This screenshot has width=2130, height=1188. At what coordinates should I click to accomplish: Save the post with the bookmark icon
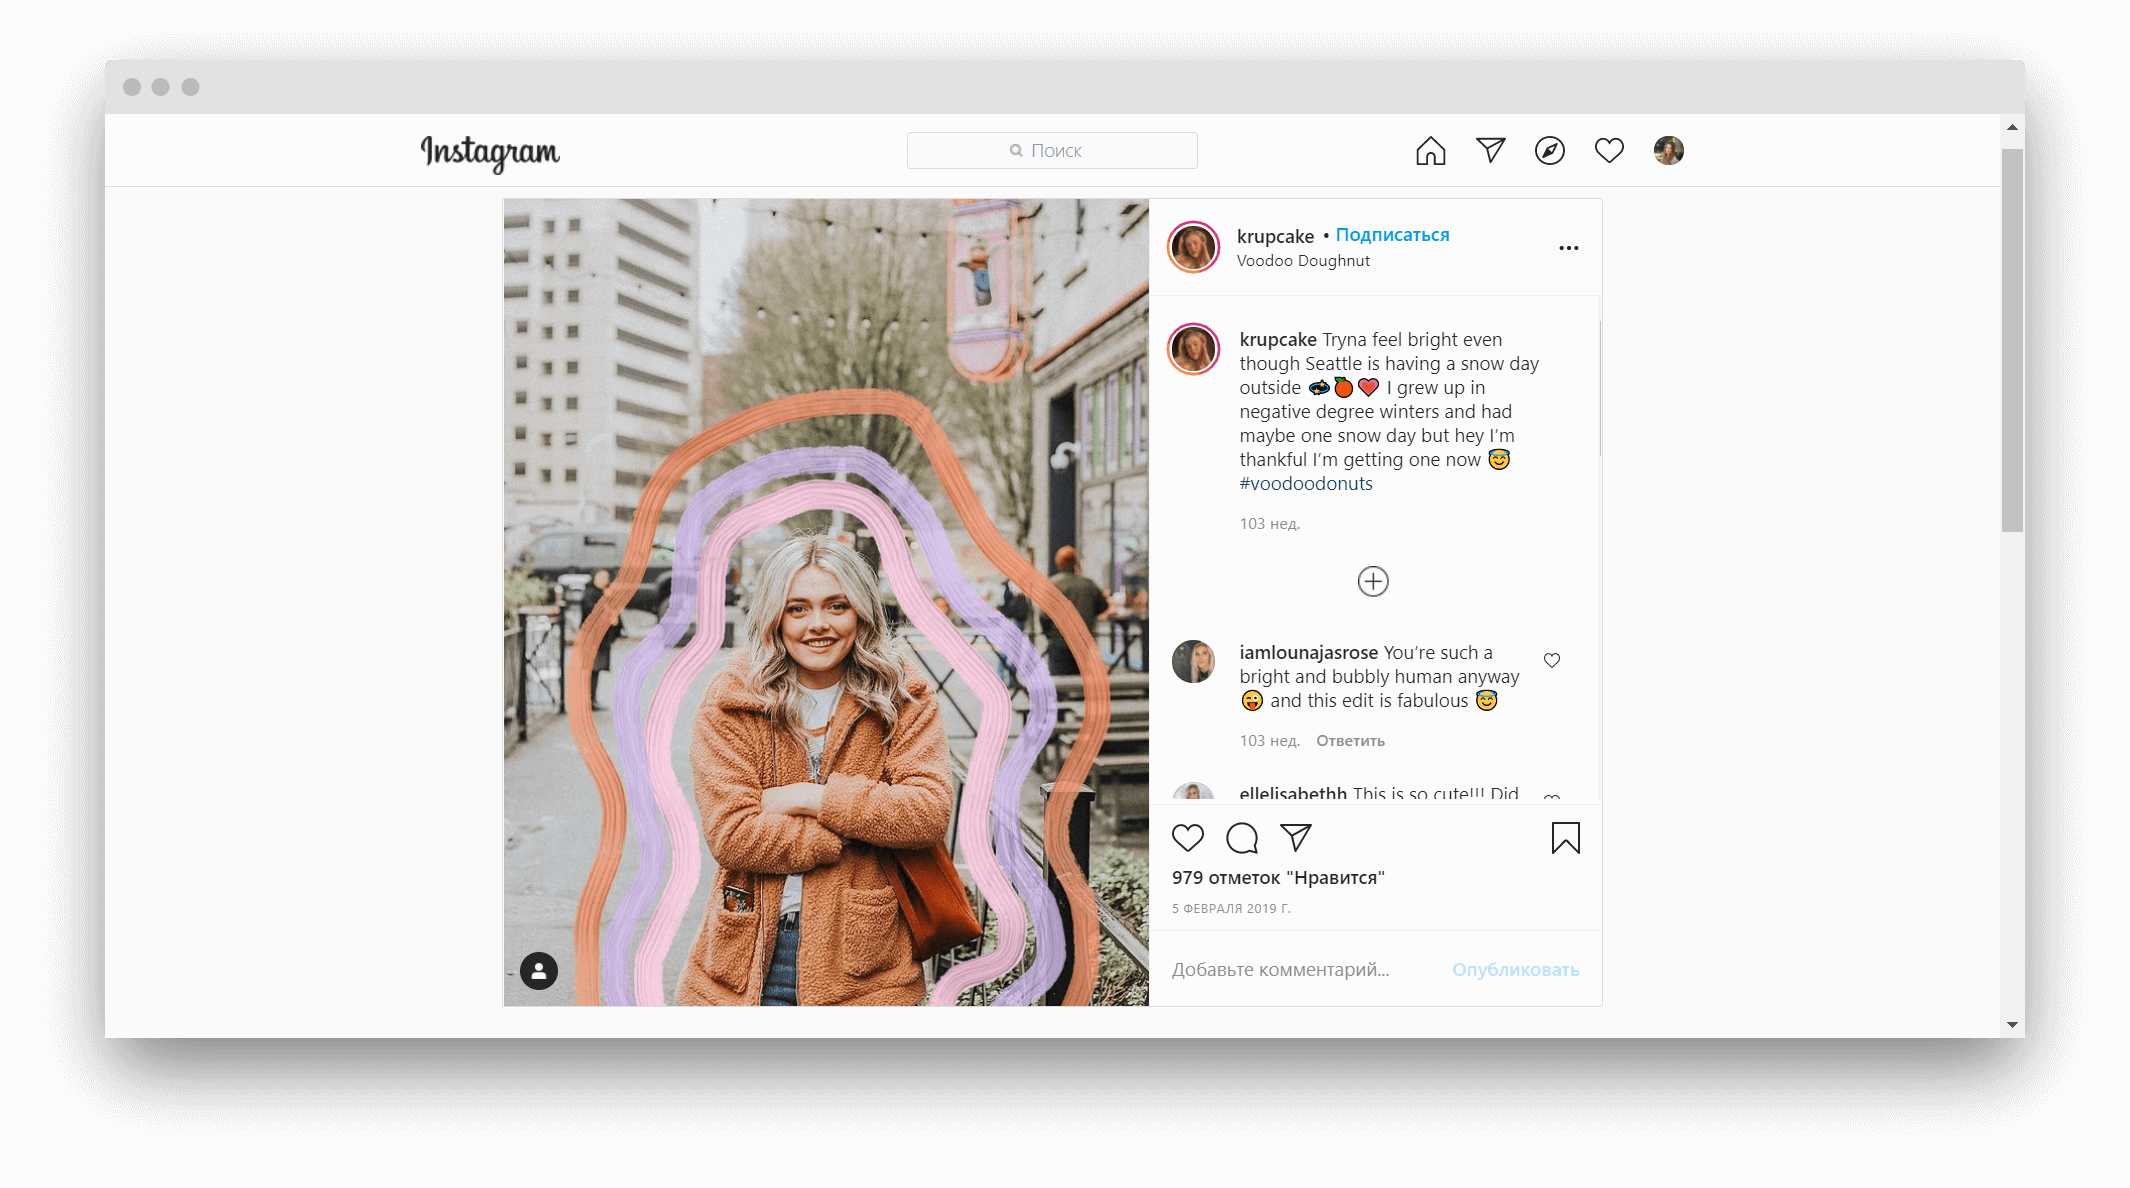click(x=1565, y=838)
